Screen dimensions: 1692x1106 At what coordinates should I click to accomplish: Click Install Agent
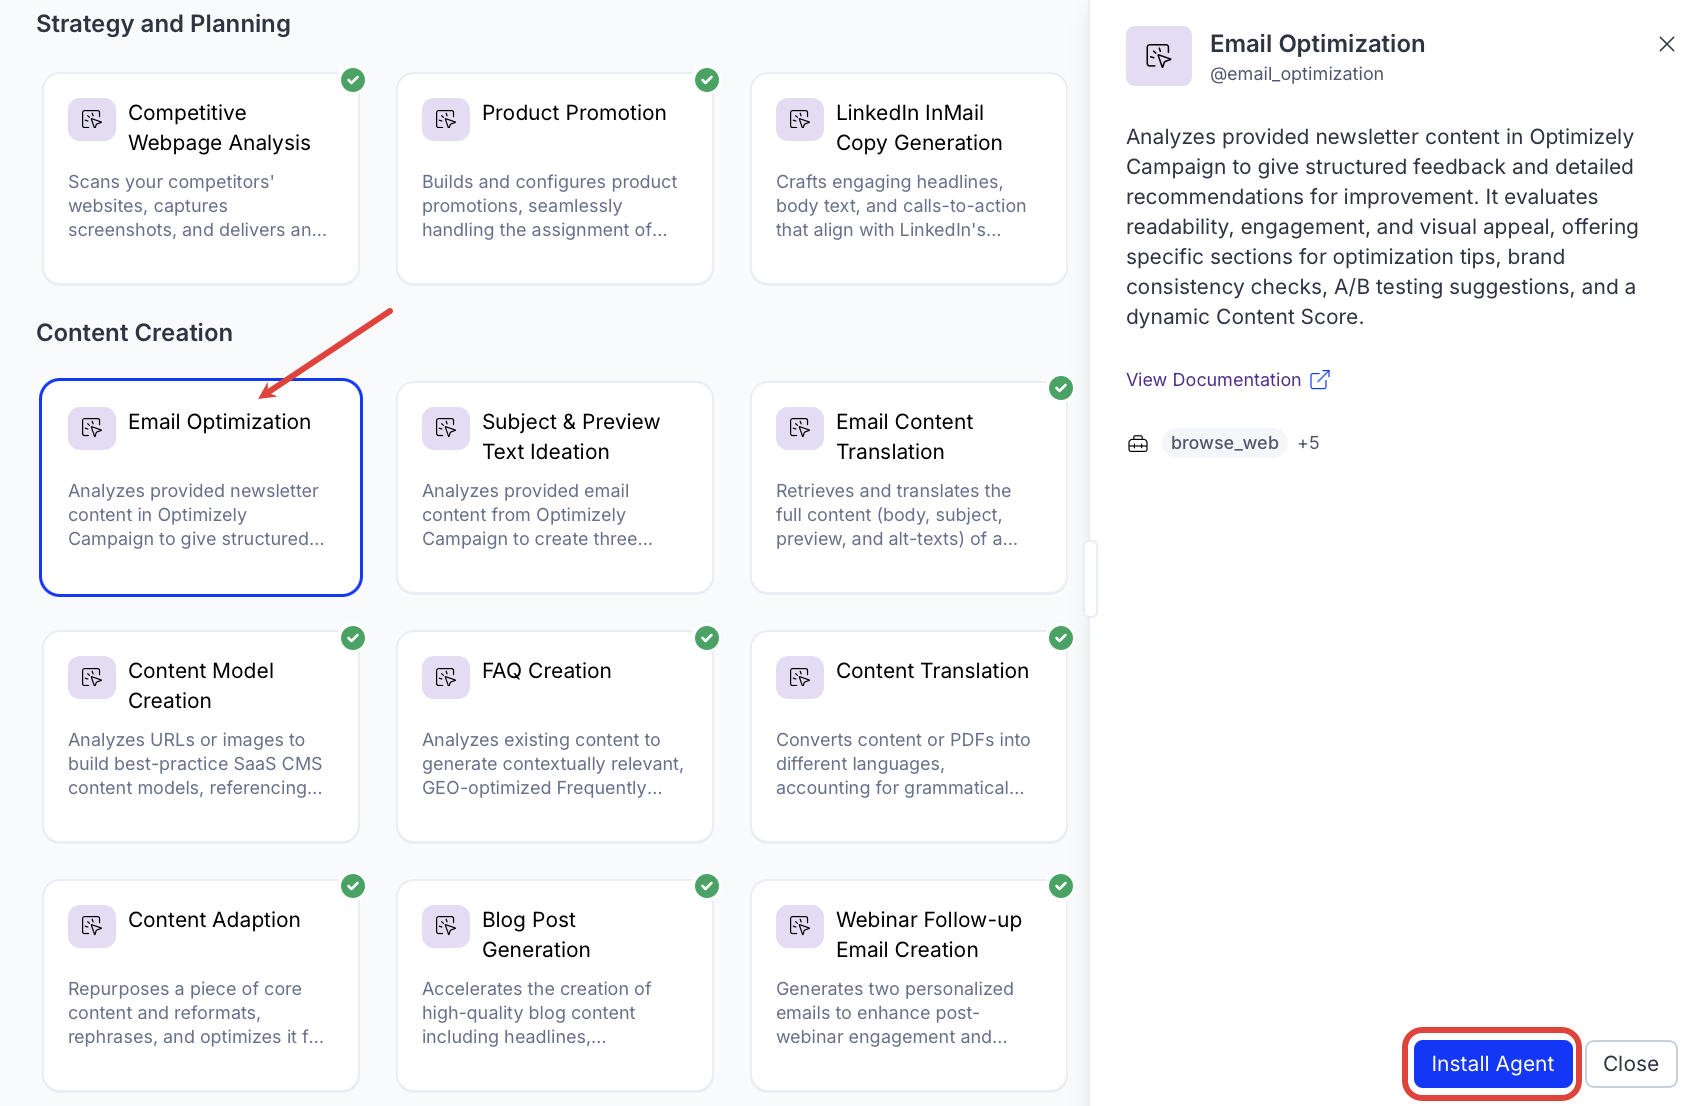click(x=1491, y=1063)
